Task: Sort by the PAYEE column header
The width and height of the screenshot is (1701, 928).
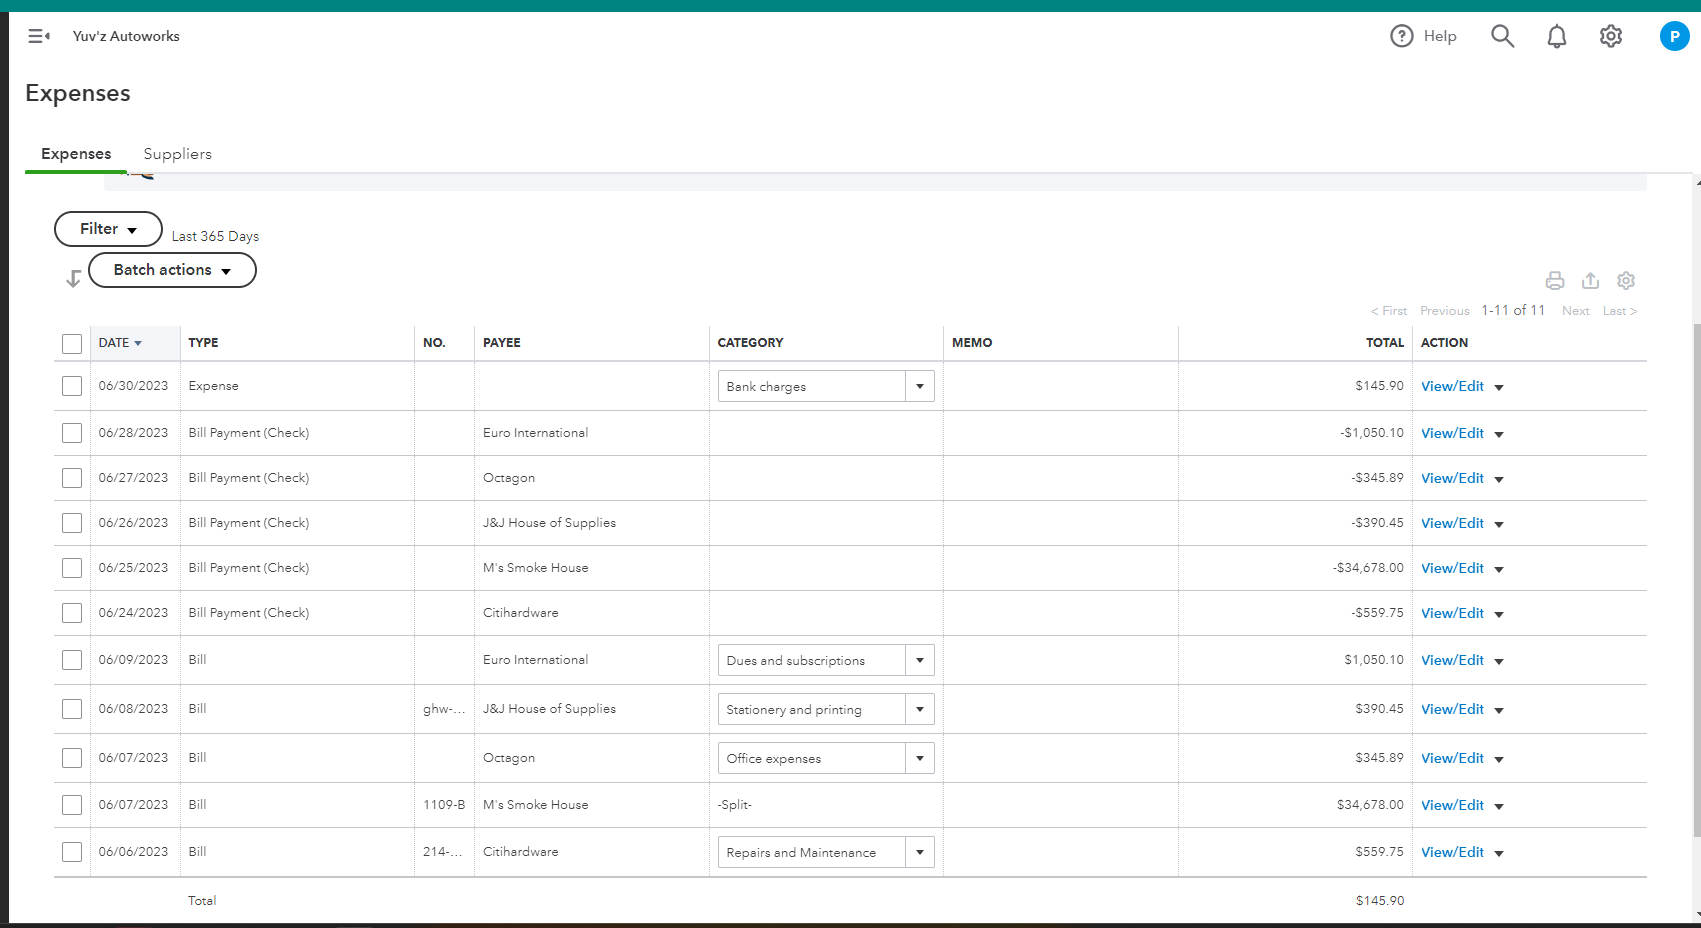Action: click(502, 343)
